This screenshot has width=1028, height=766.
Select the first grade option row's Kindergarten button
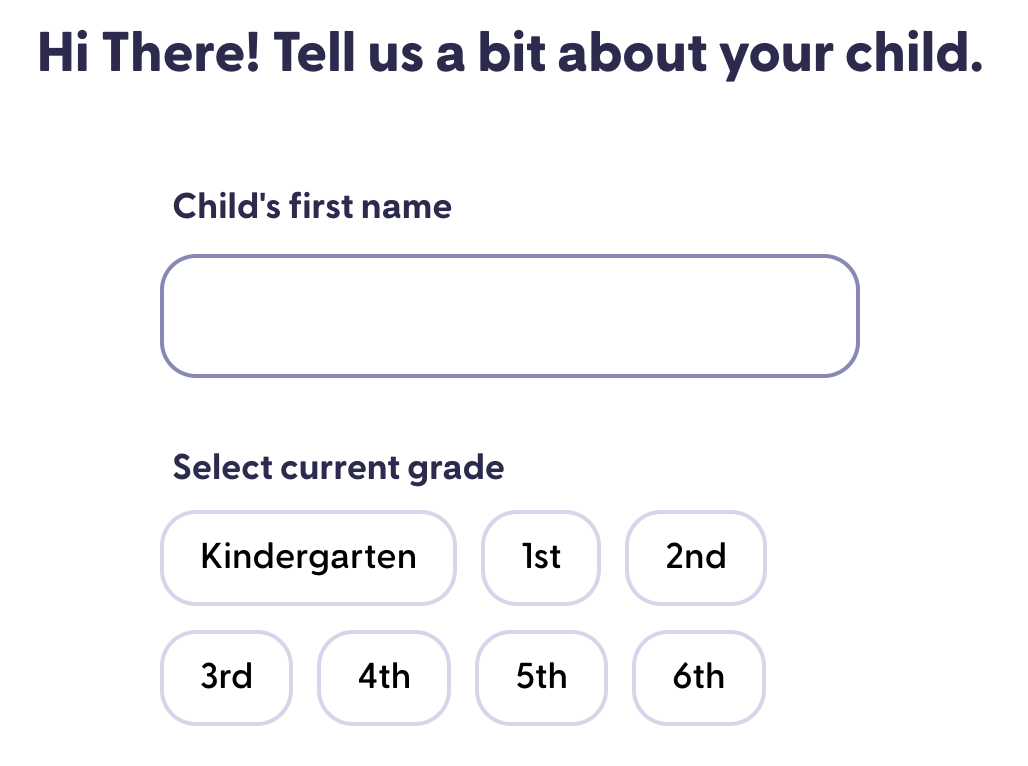point(308,557)
